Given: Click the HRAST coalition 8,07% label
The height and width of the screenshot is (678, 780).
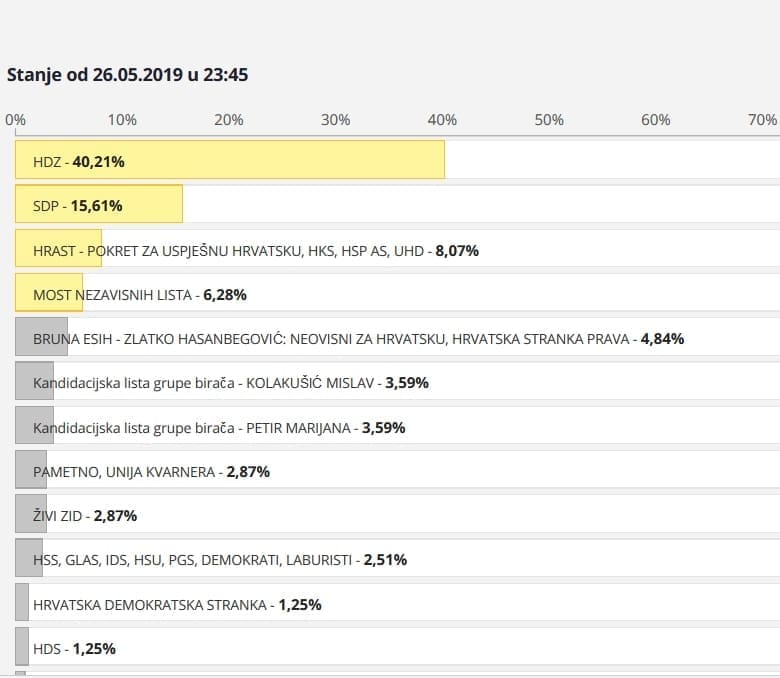Looking at the screenshot, I should tap(256, 250).
